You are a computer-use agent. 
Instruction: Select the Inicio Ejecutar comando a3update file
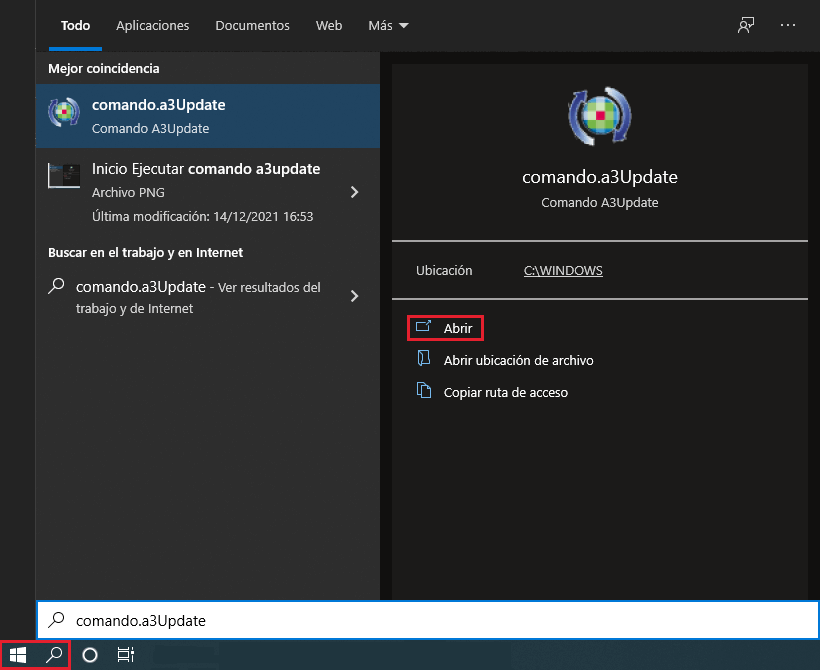point(208,192)
